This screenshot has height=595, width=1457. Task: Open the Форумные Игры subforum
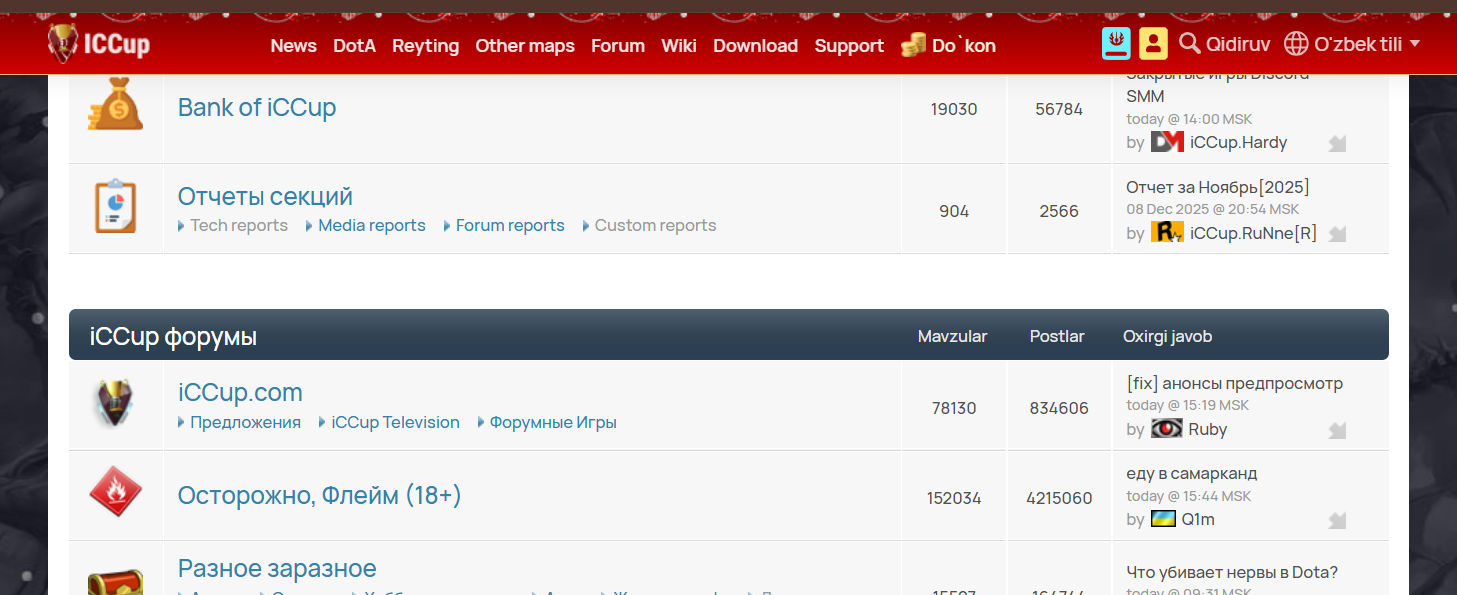click(x=553, y=422)
